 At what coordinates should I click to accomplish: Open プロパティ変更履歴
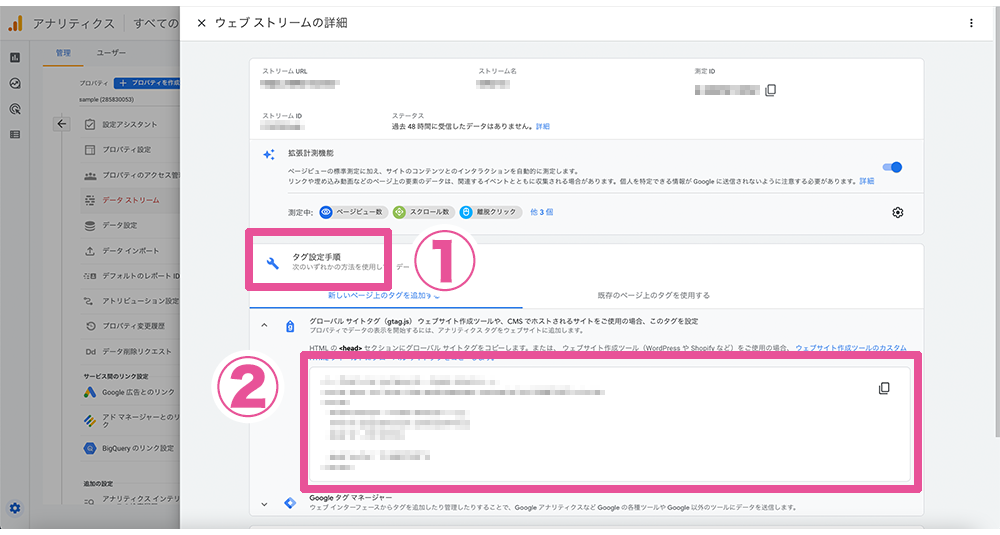tap(133, 326)
